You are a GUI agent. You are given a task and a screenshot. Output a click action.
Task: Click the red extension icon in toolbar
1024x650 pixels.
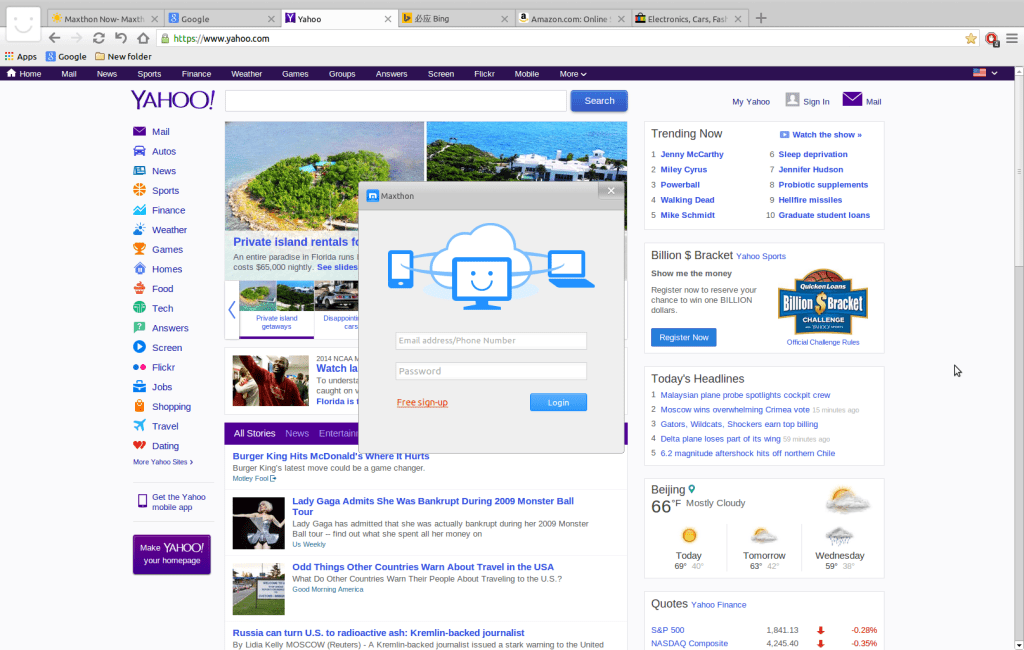[x=991, y=38]
